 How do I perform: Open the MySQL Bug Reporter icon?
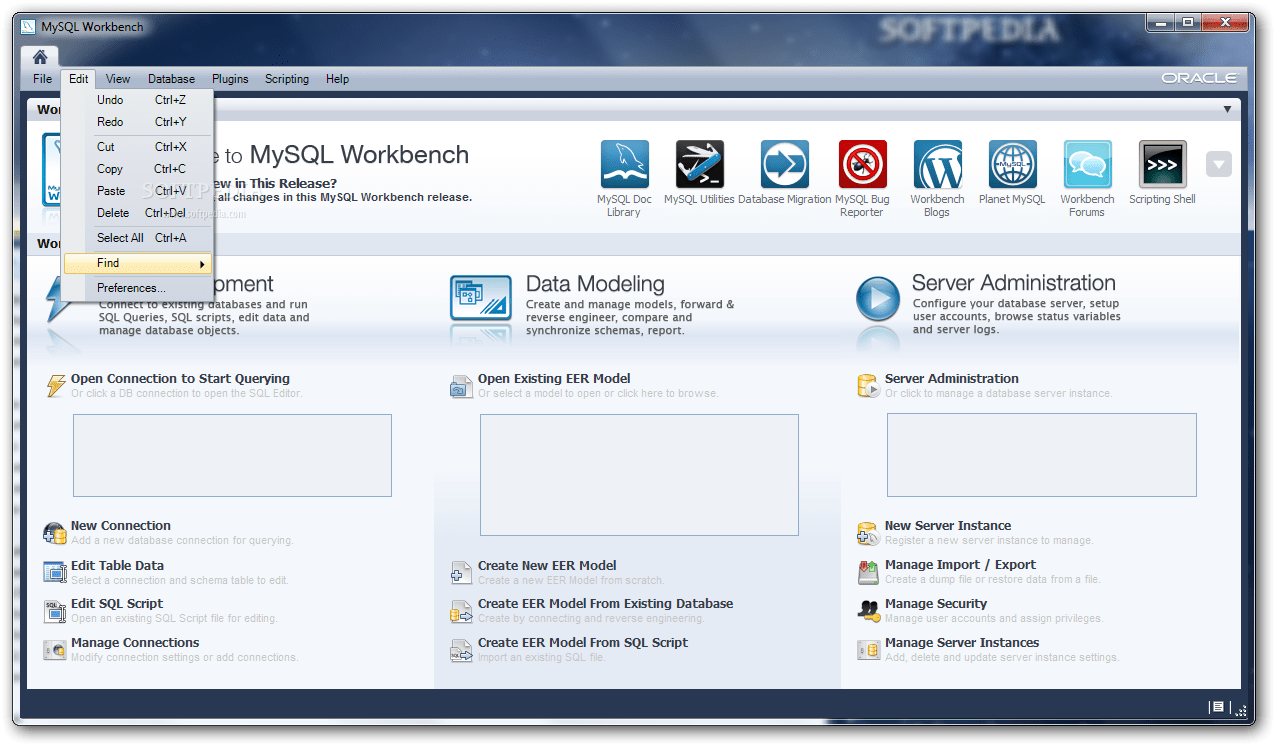tap(862, 164)
